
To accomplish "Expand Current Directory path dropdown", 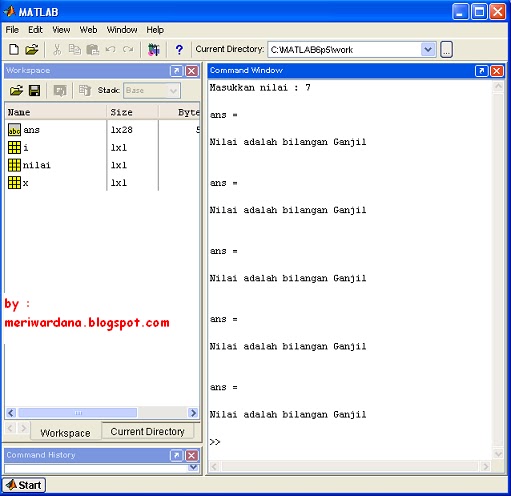I will 428,50.
